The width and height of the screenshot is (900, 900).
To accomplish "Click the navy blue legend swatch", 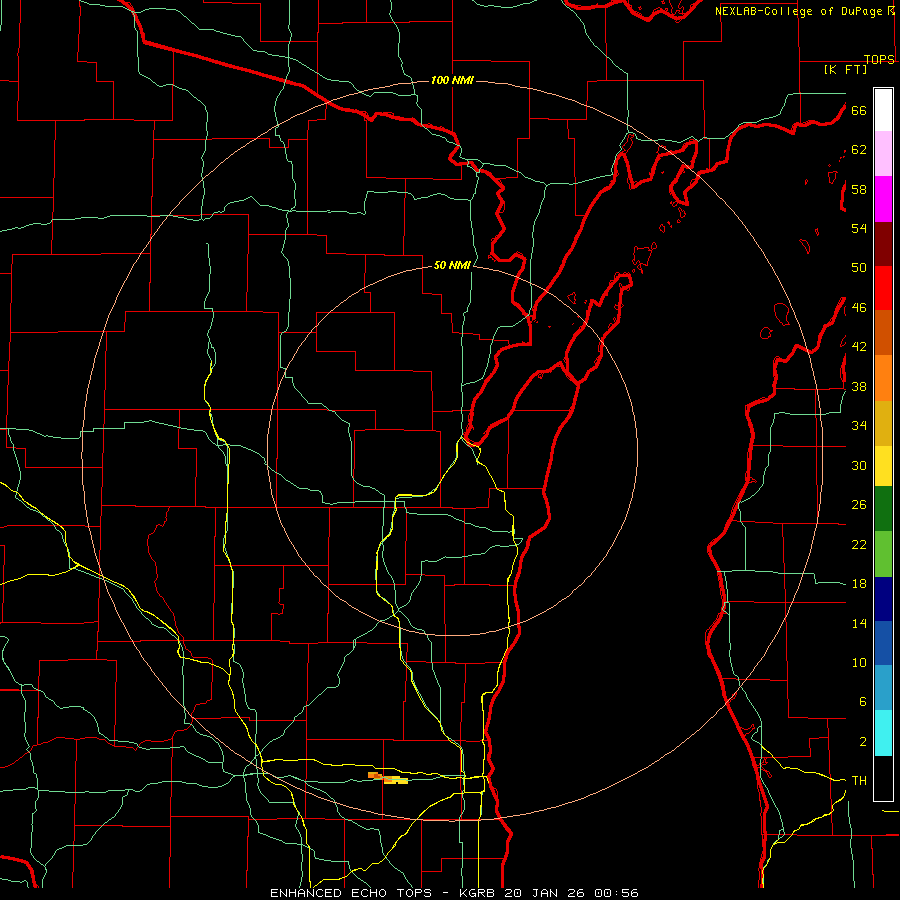I will coord(883,599).
